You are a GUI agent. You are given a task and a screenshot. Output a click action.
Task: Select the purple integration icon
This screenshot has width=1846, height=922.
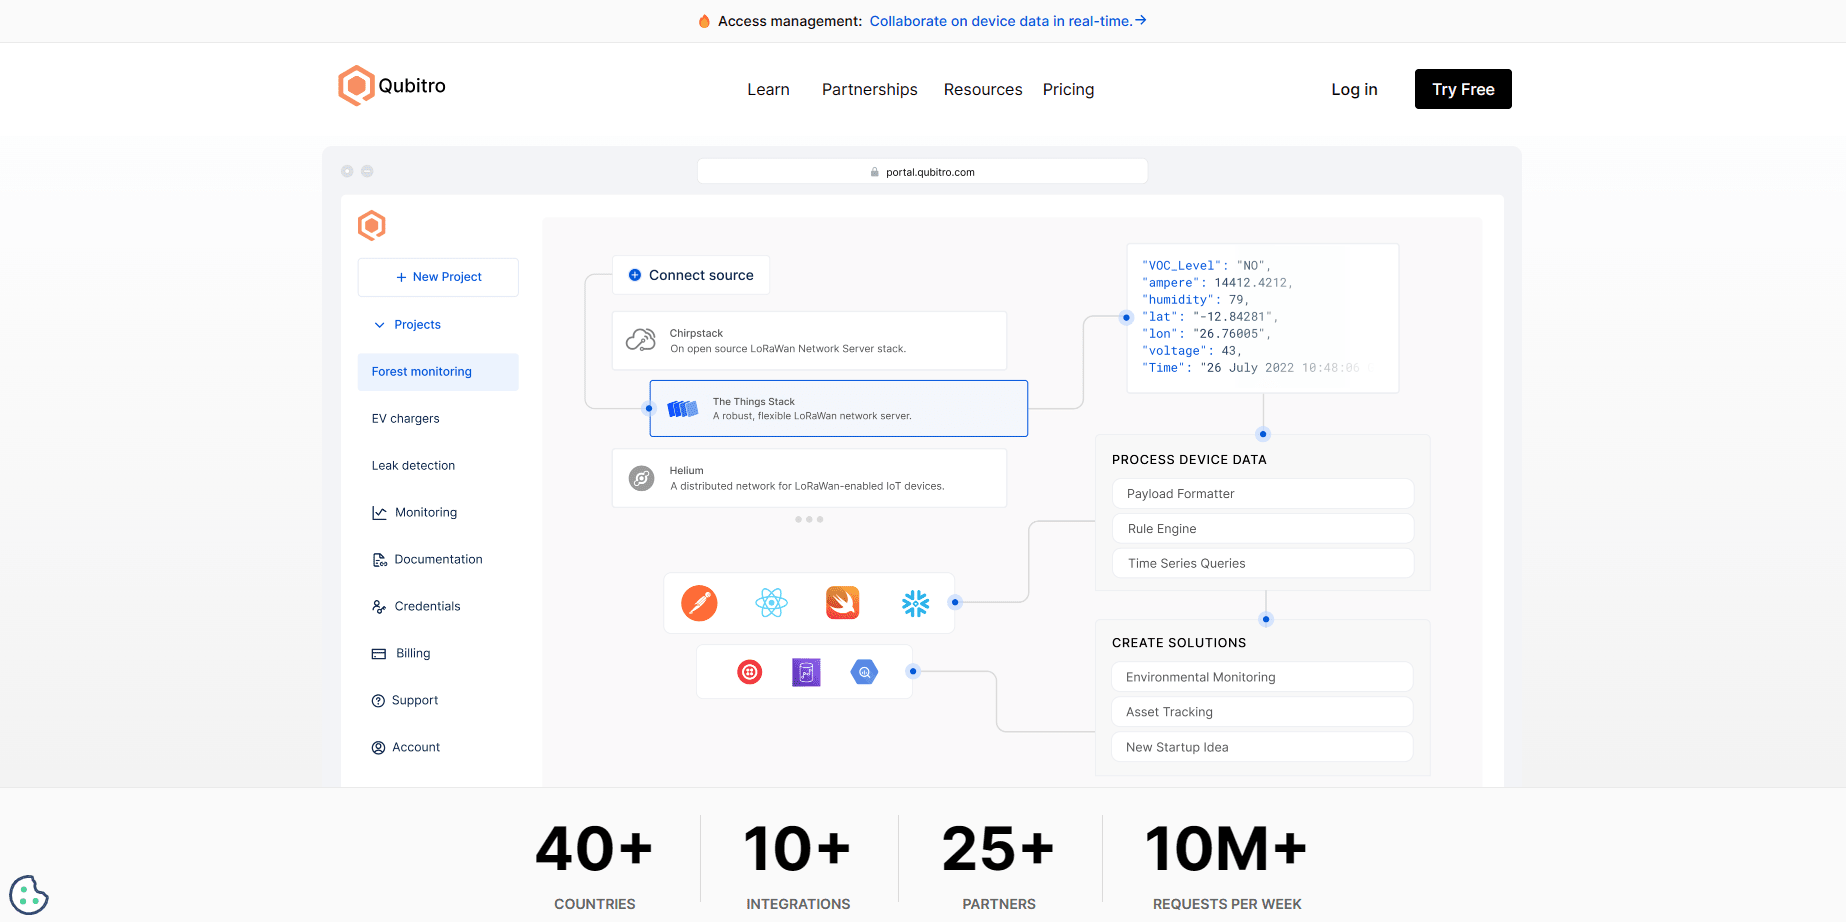tap(806, 672)
